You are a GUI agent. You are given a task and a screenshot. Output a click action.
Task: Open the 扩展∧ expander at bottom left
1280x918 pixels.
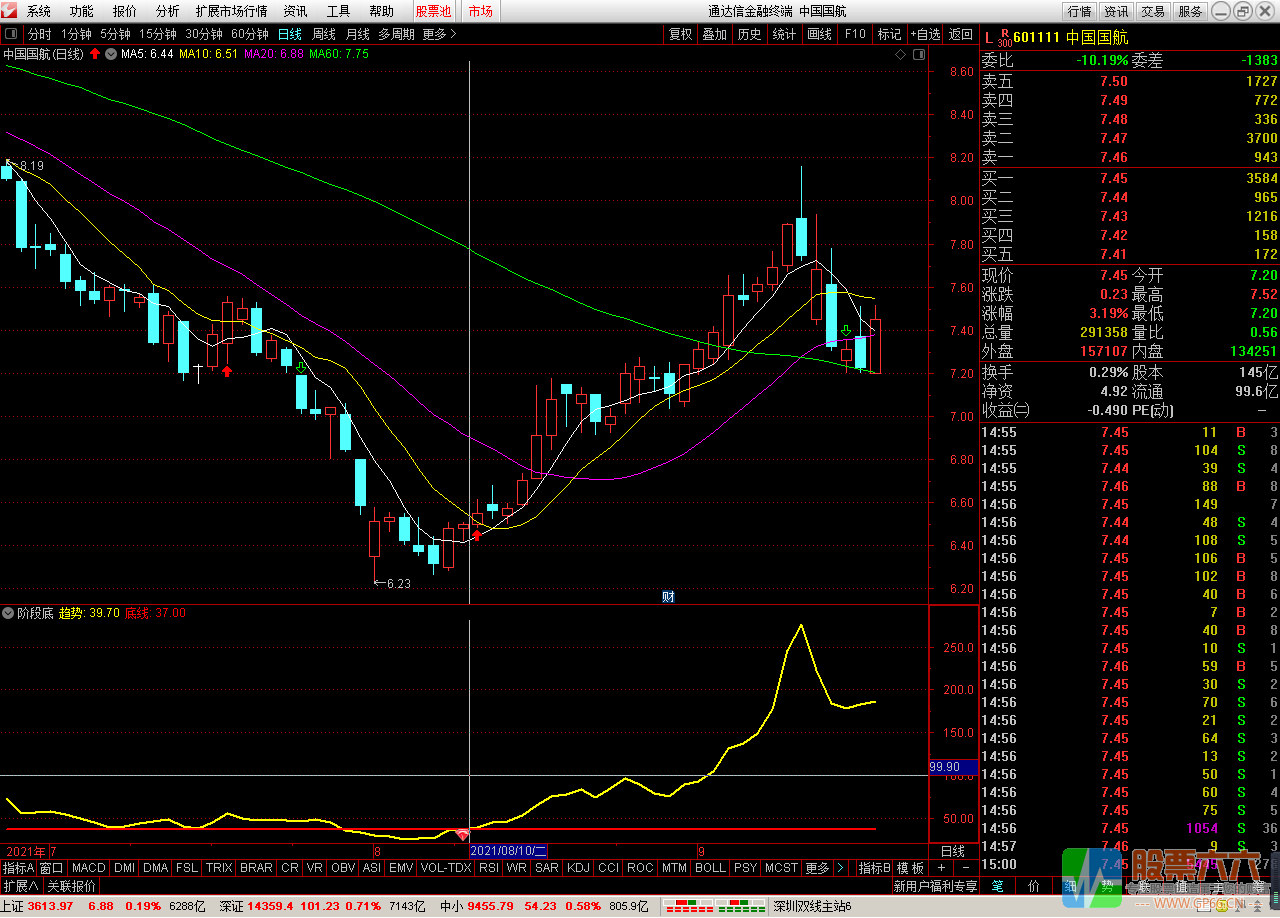click(x=21, y=886)
